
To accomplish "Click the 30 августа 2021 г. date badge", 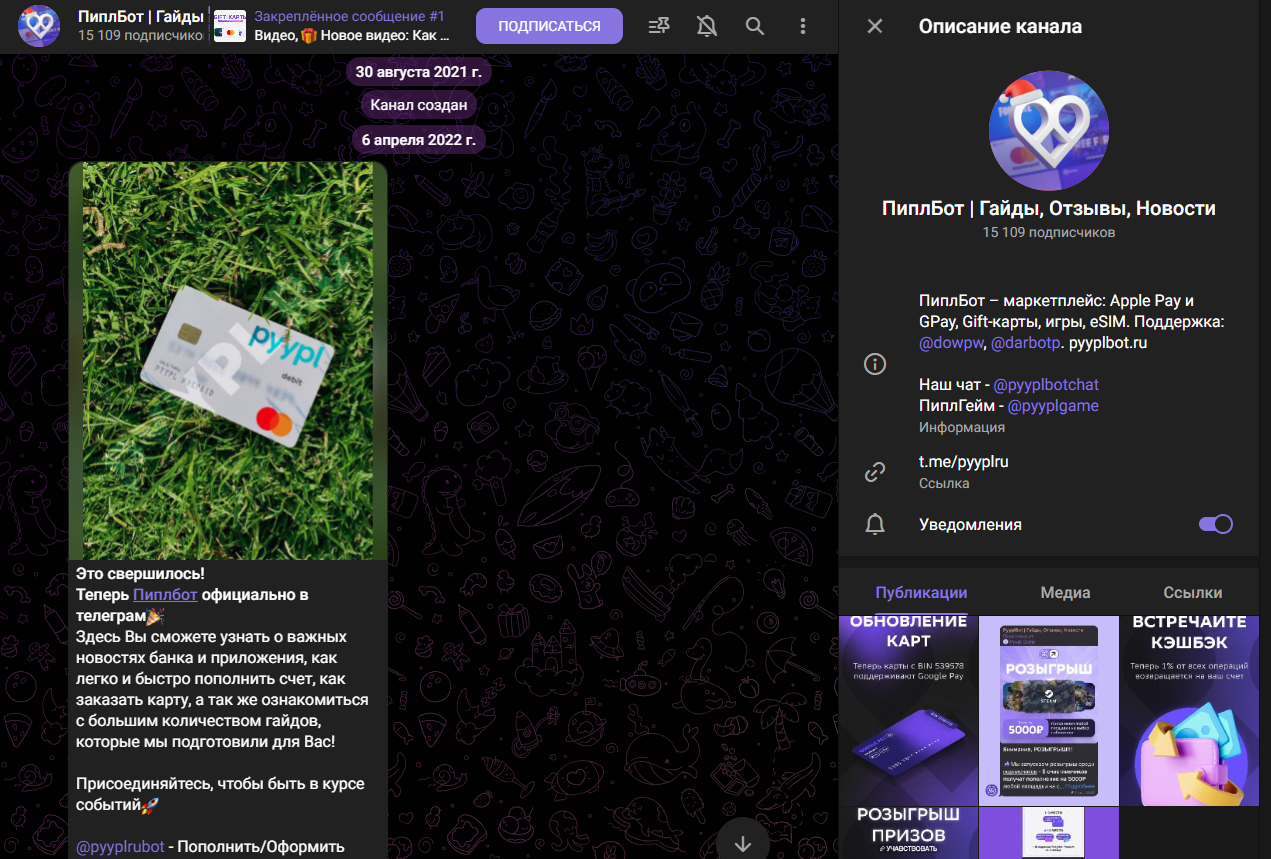I will (x=419, y=72).
